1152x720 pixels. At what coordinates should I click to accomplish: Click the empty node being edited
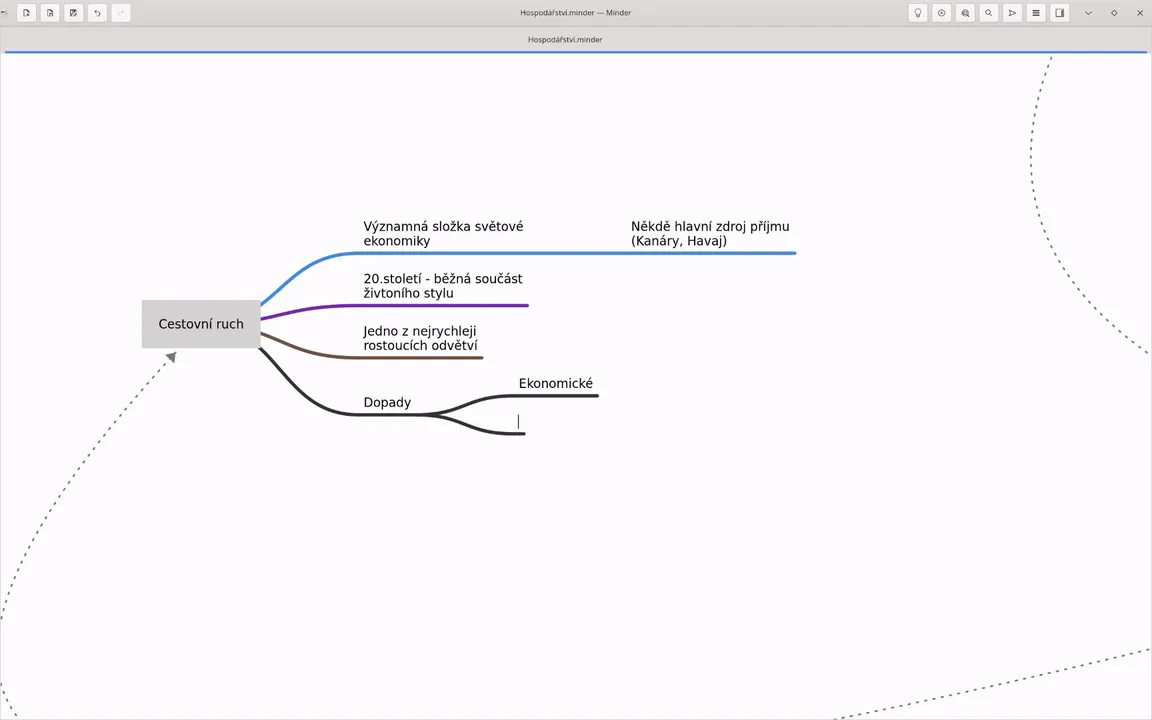pyautogui.click(x=519, y=422)
